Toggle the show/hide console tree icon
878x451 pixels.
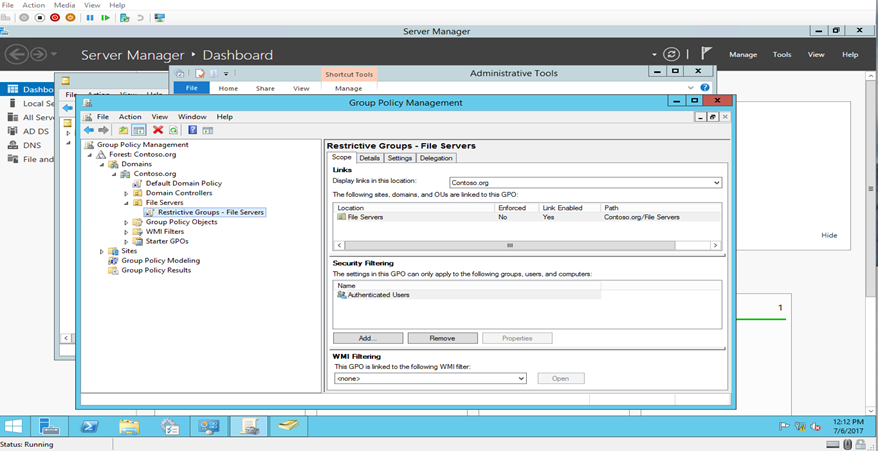(x=138, y=130)
